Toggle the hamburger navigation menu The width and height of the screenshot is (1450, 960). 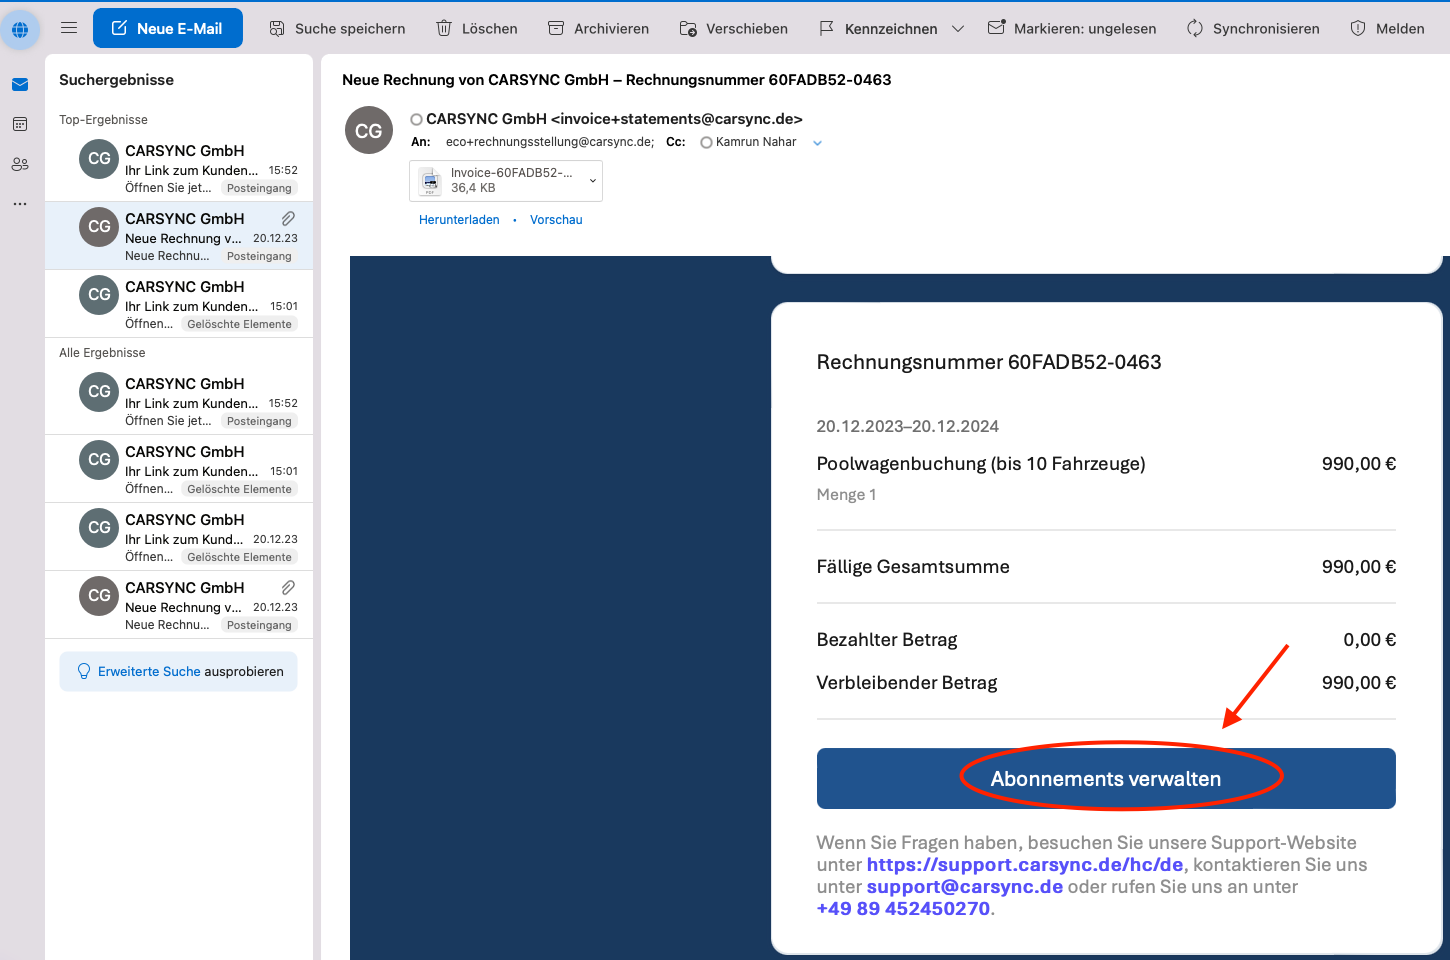(69, 28)
